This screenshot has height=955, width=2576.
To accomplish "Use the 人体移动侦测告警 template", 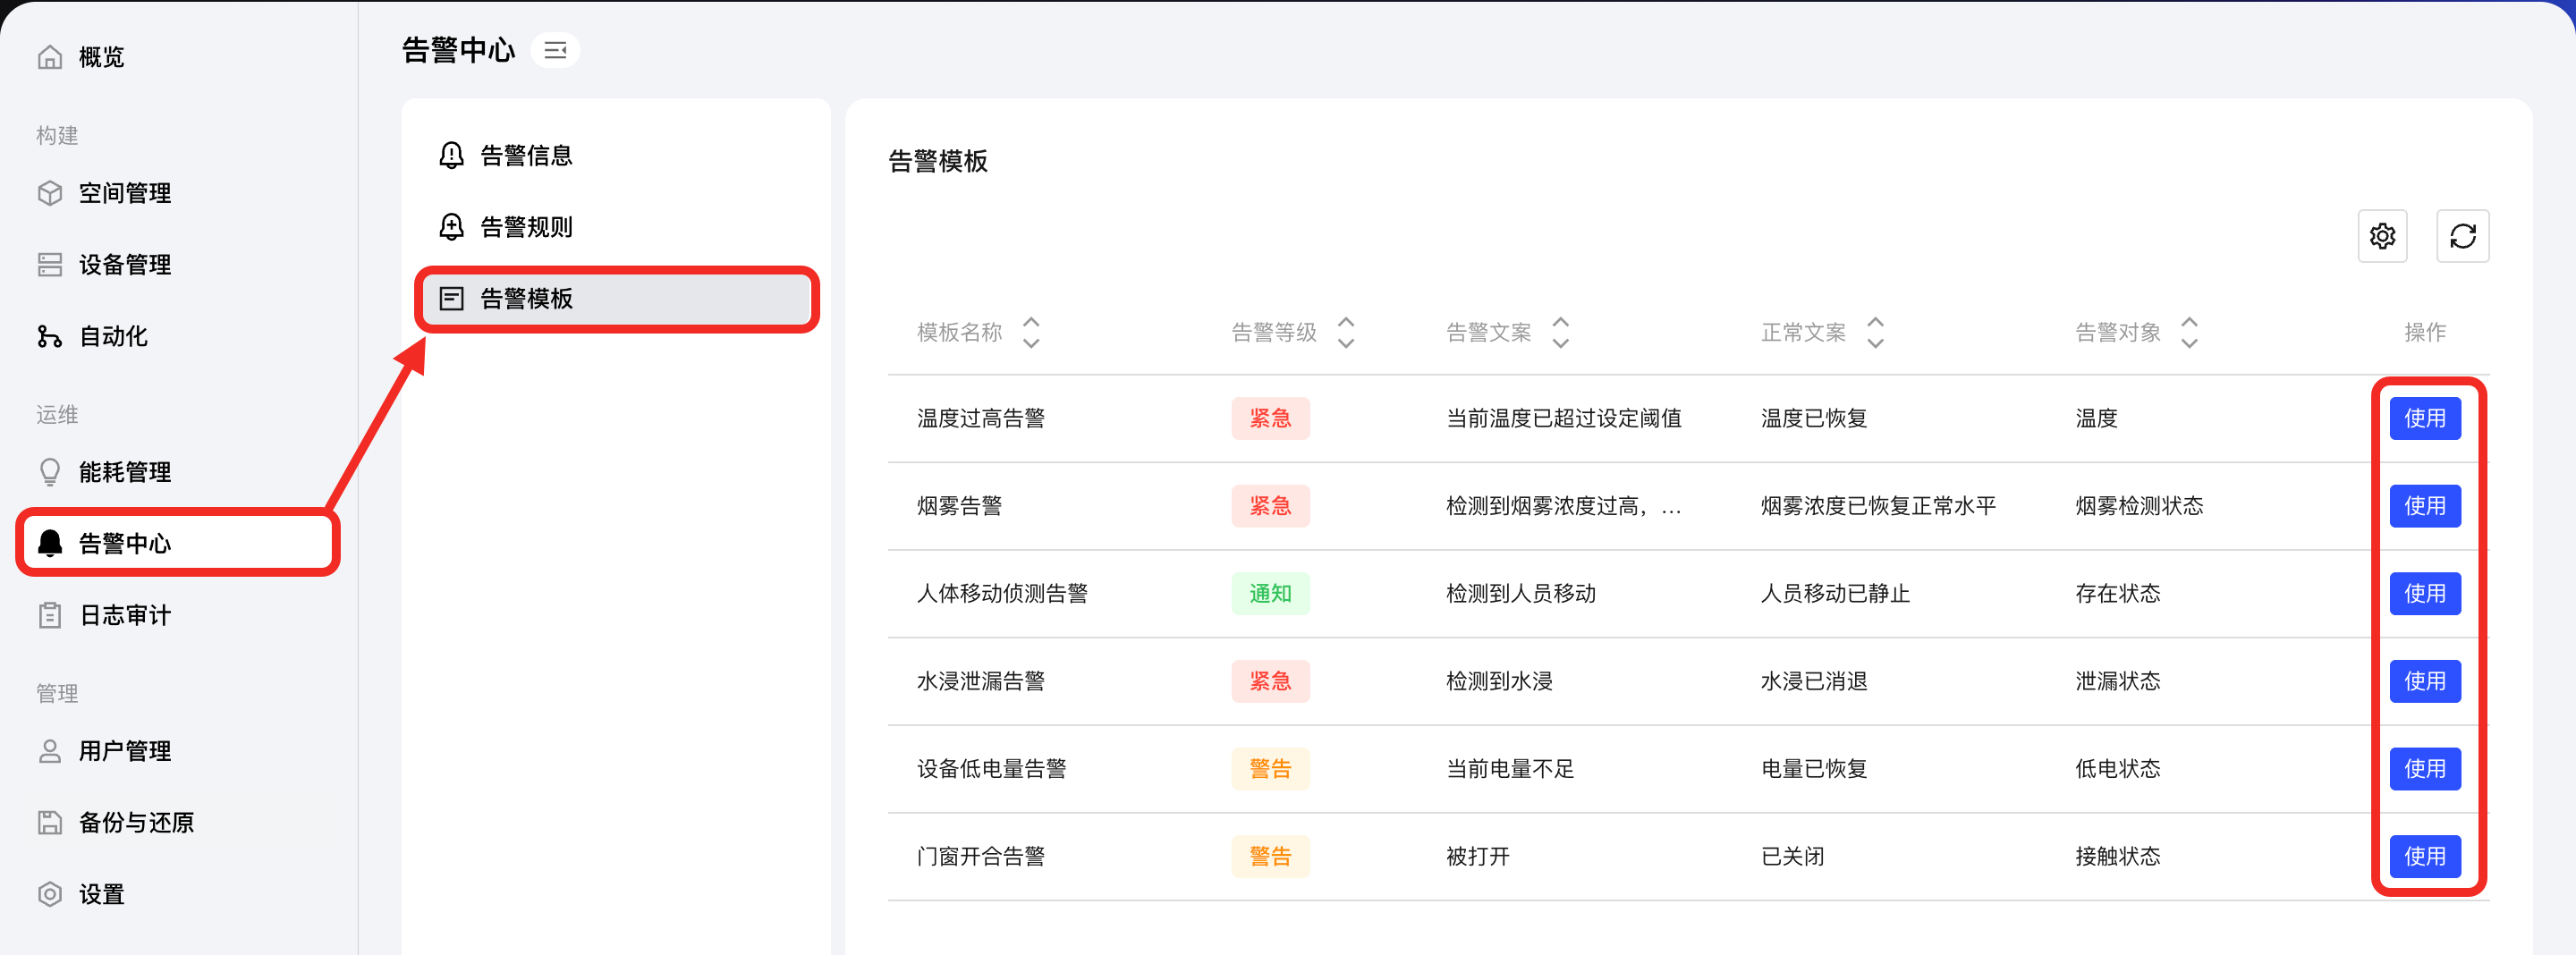I will point(2425,593).
